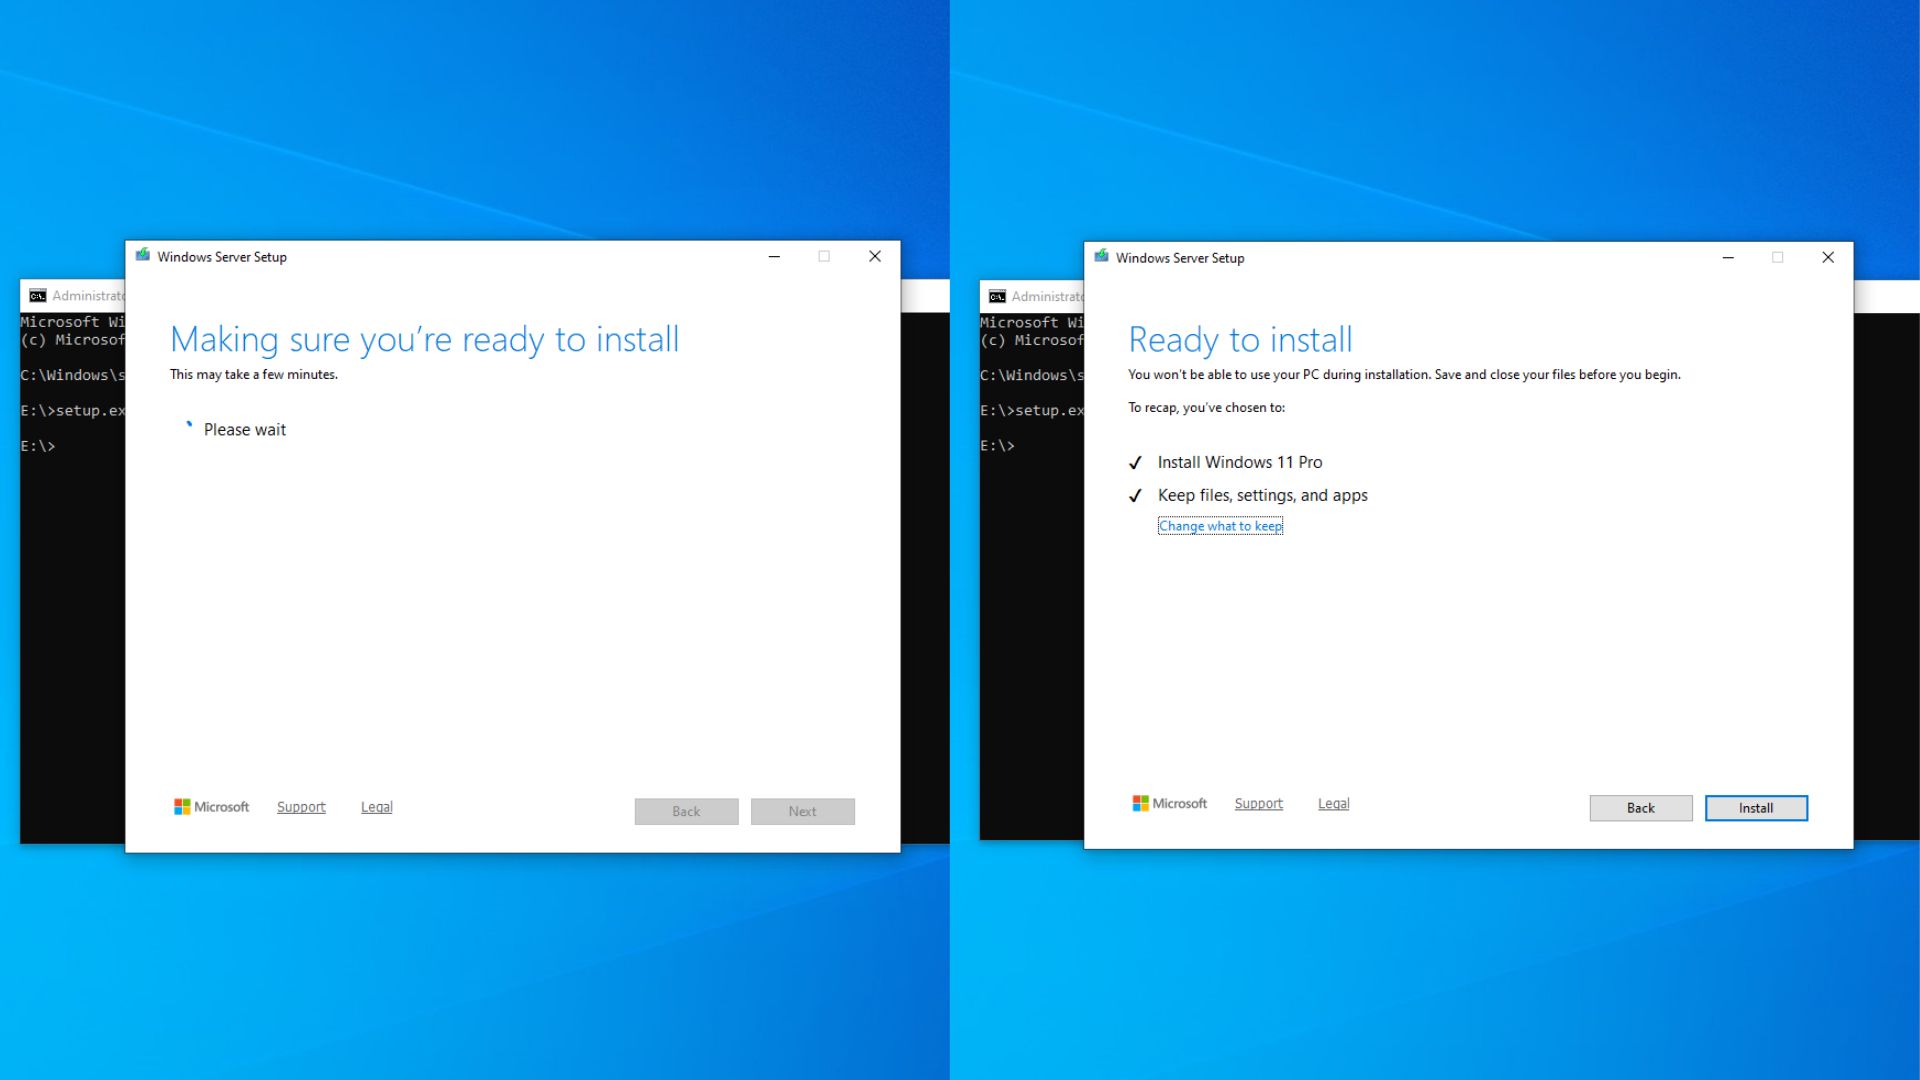Click the Windows Server Setup title bar icon on left dialog
This screenshot has height=1080, width=1920.
143,256
